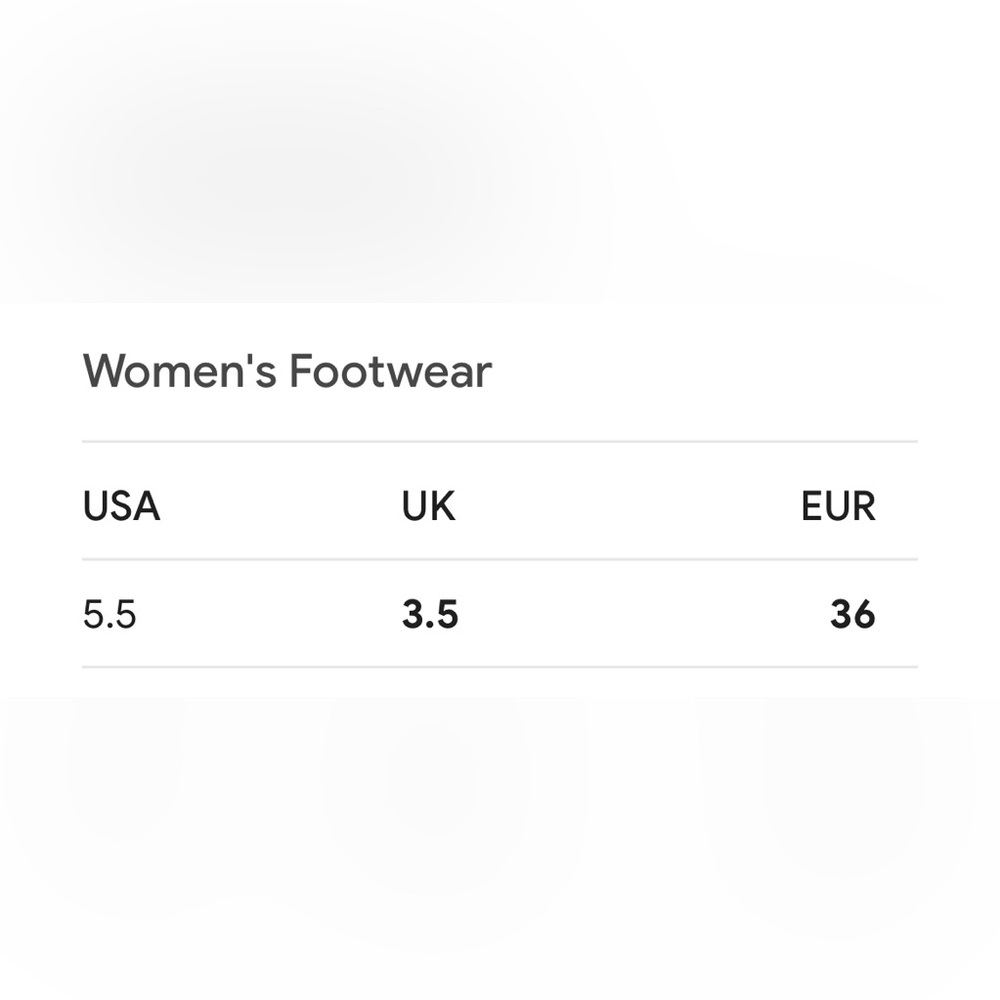Click the EUR column header

coord(838,506)
